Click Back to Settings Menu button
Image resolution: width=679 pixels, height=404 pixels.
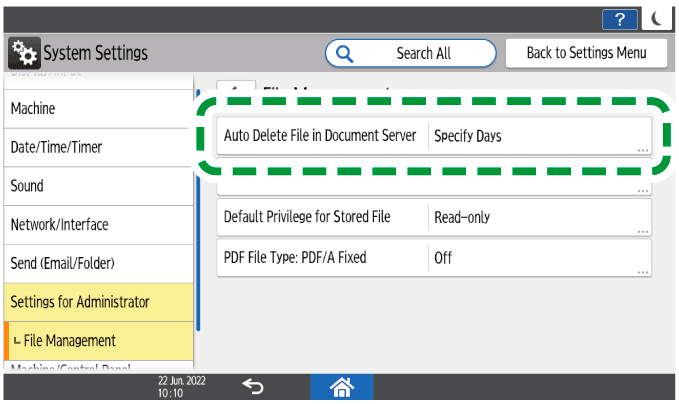pos(586,53)
